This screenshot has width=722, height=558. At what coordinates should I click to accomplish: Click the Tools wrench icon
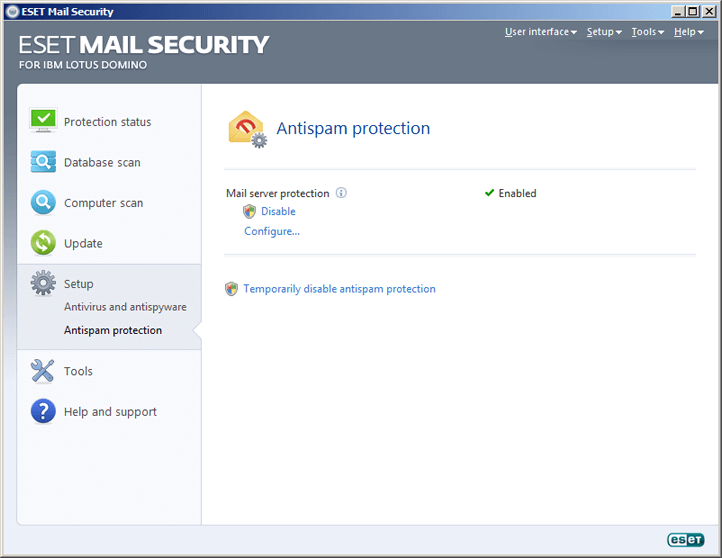coord(43,371)
